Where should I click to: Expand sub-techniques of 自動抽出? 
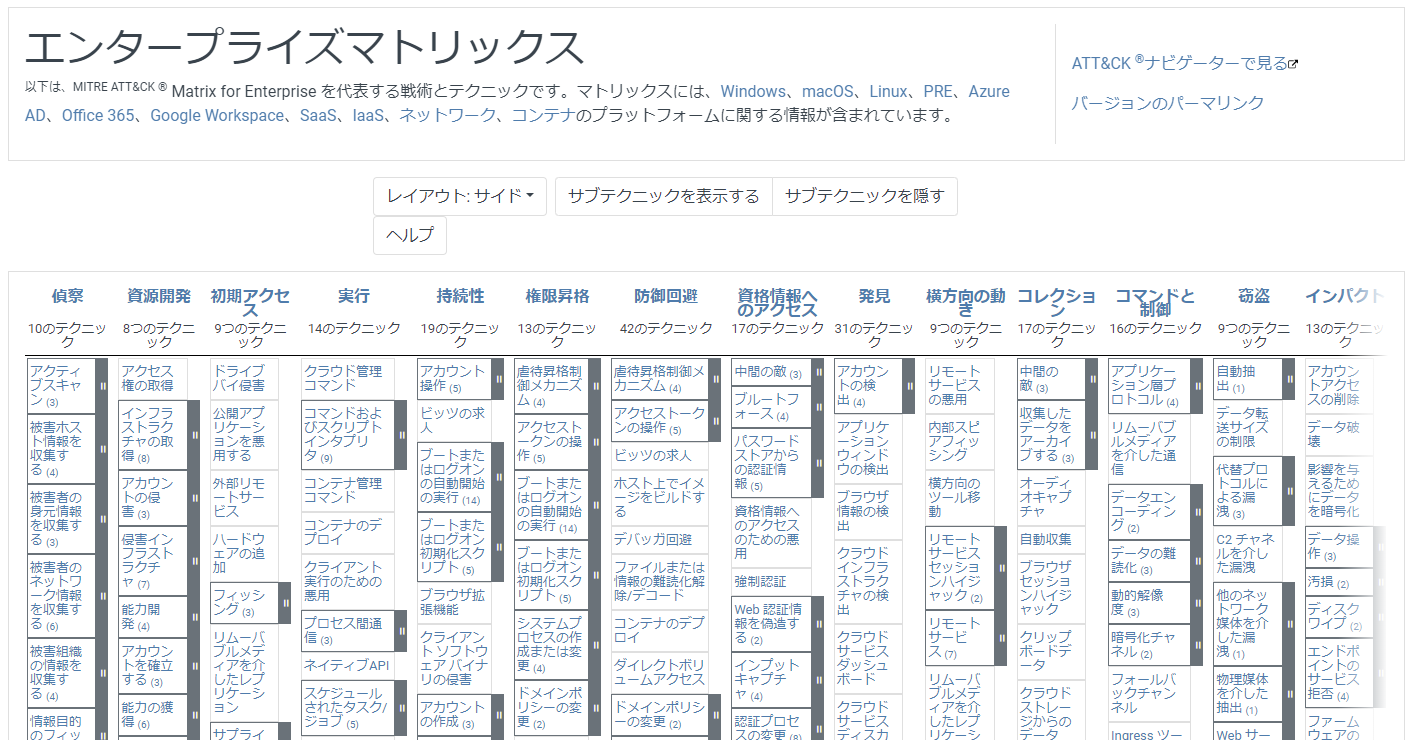[x=1289, y=379]
